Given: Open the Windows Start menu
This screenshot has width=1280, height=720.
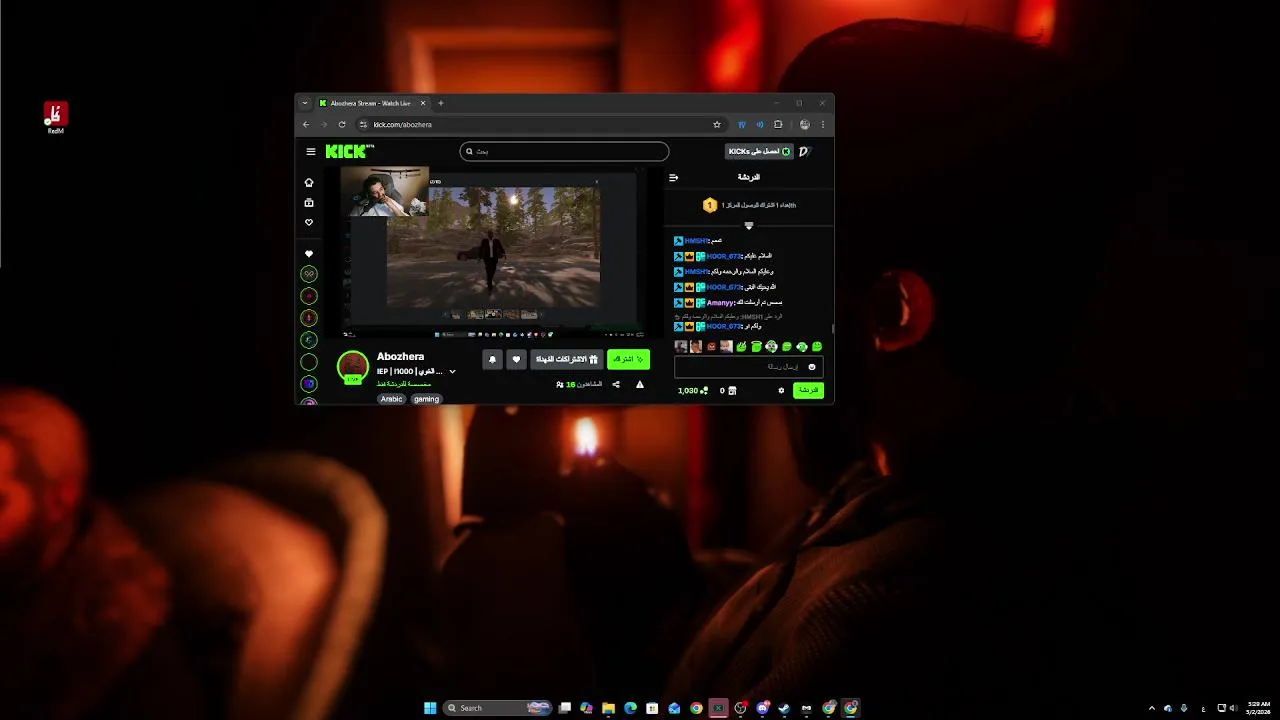Looking at the screenshot, I should click(x=430, y=708).
